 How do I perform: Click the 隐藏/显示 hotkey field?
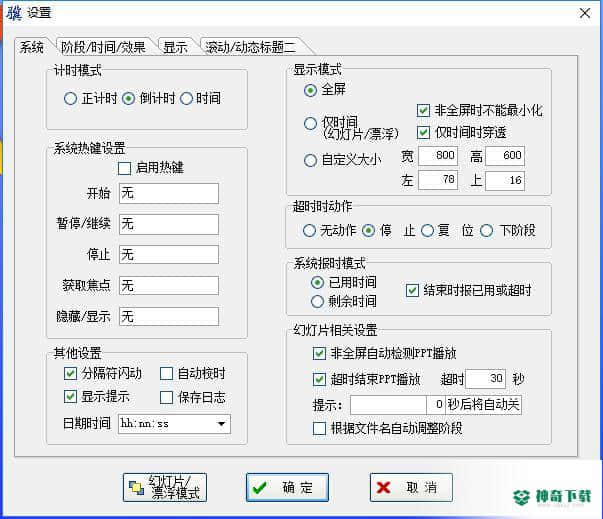point(169,316)
